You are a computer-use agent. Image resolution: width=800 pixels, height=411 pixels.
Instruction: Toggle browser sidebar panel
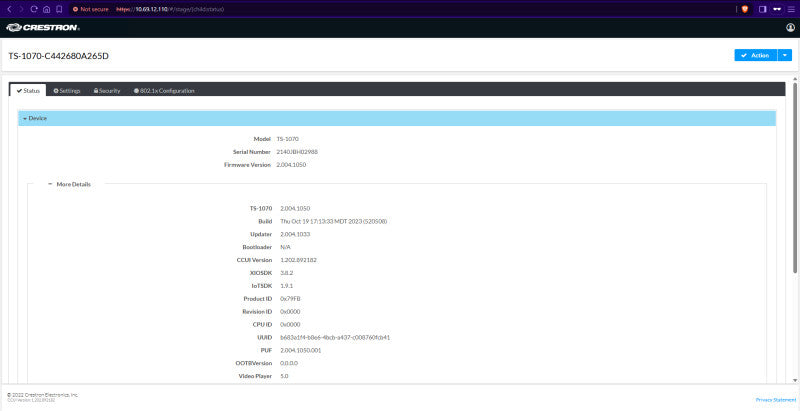coord(763,9)
